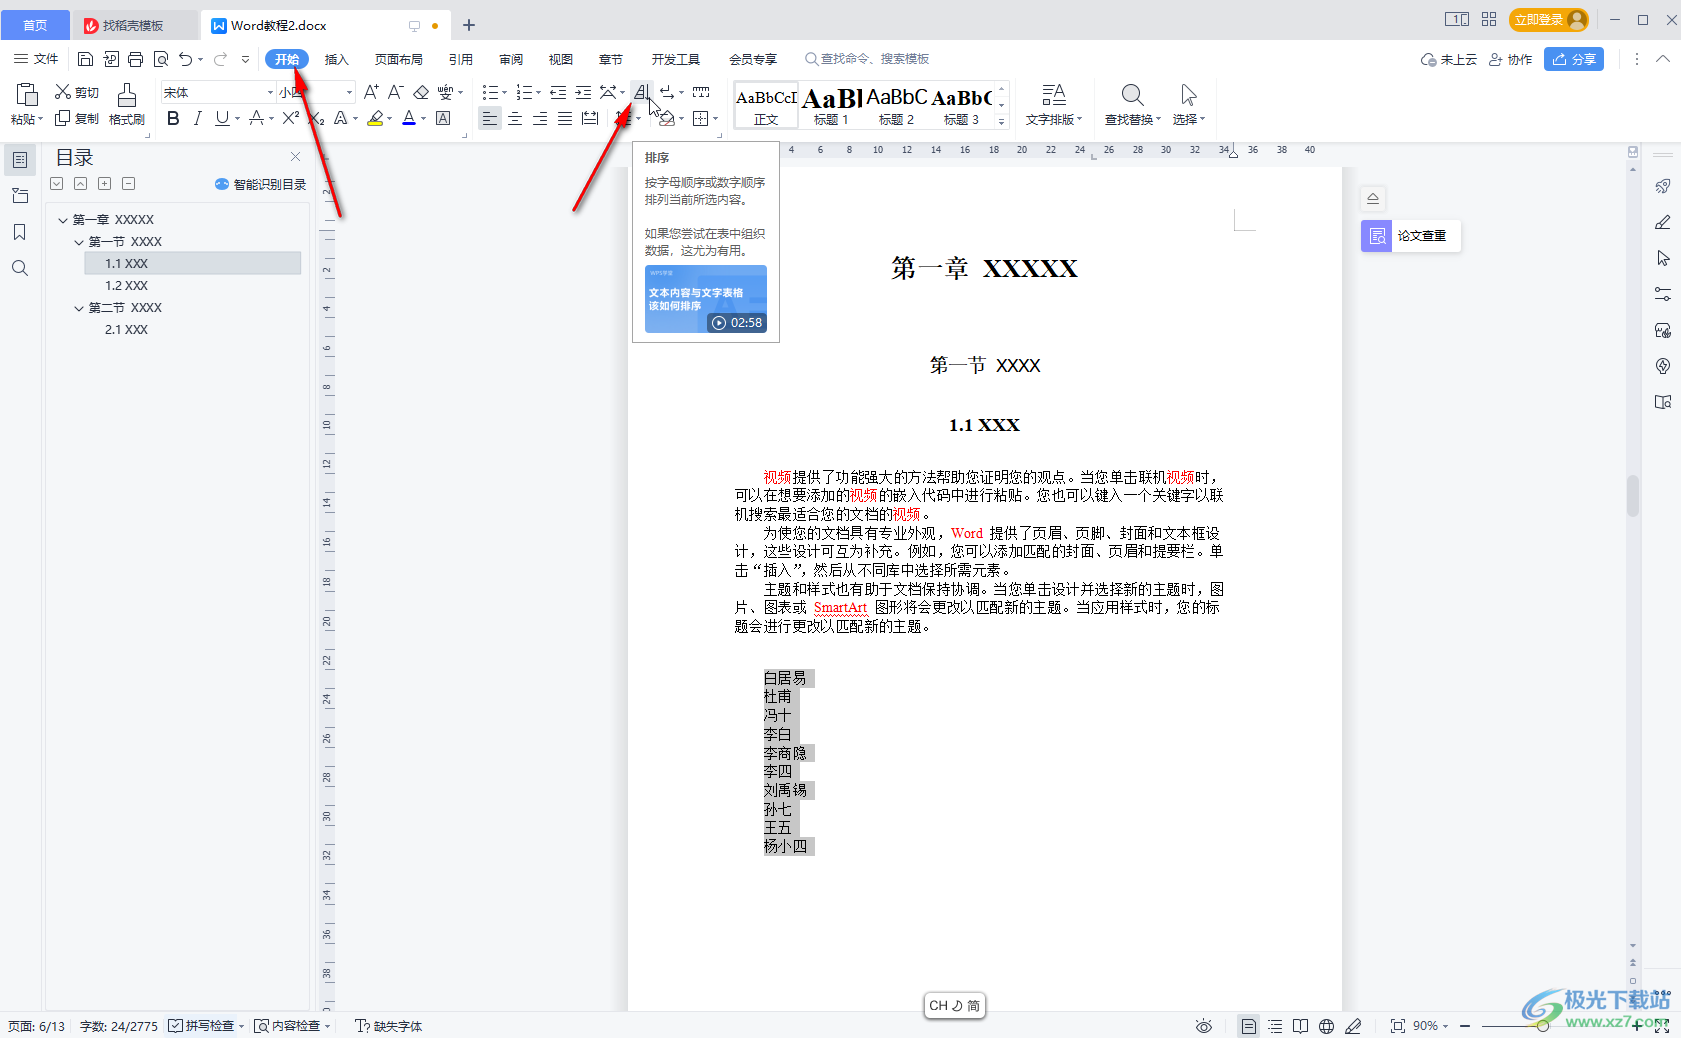The height and width of the screenshot is (1038, 1681).
Task: Open 文字排版 text layout tool
Action: pyautogui.click(x=1054, y=104)
